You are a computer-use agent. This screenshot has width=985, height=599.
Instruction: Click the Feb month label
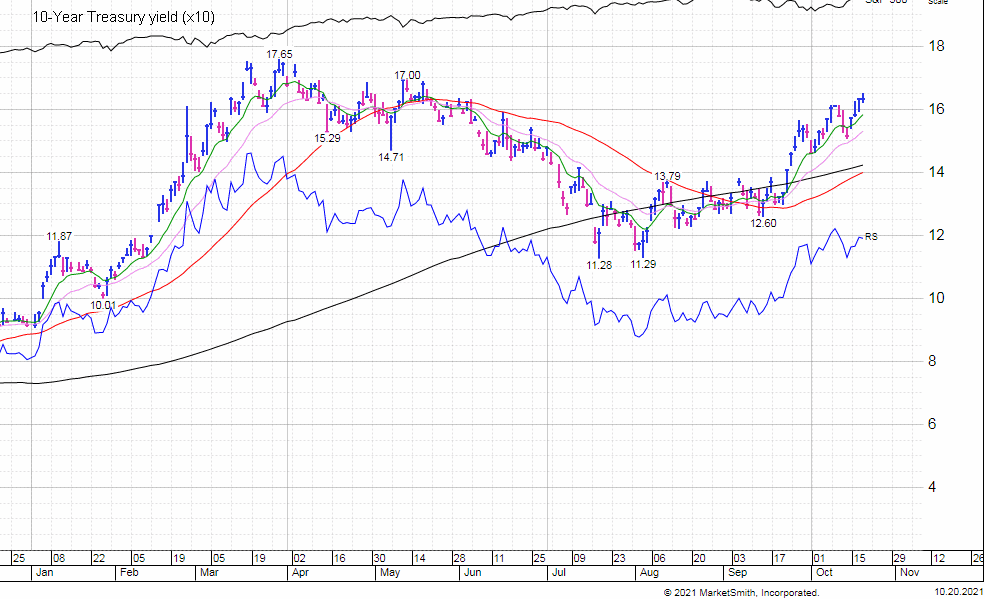point(129,573)
